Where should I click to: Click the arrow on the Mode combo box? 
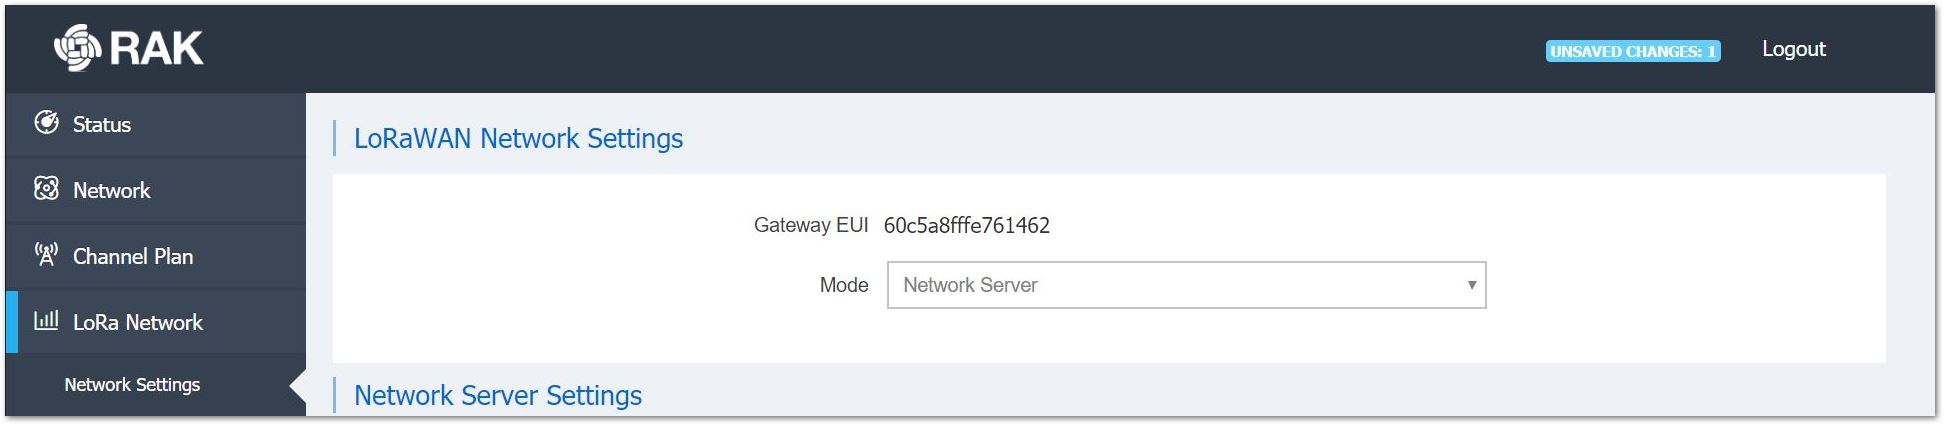click(1471, 285)
